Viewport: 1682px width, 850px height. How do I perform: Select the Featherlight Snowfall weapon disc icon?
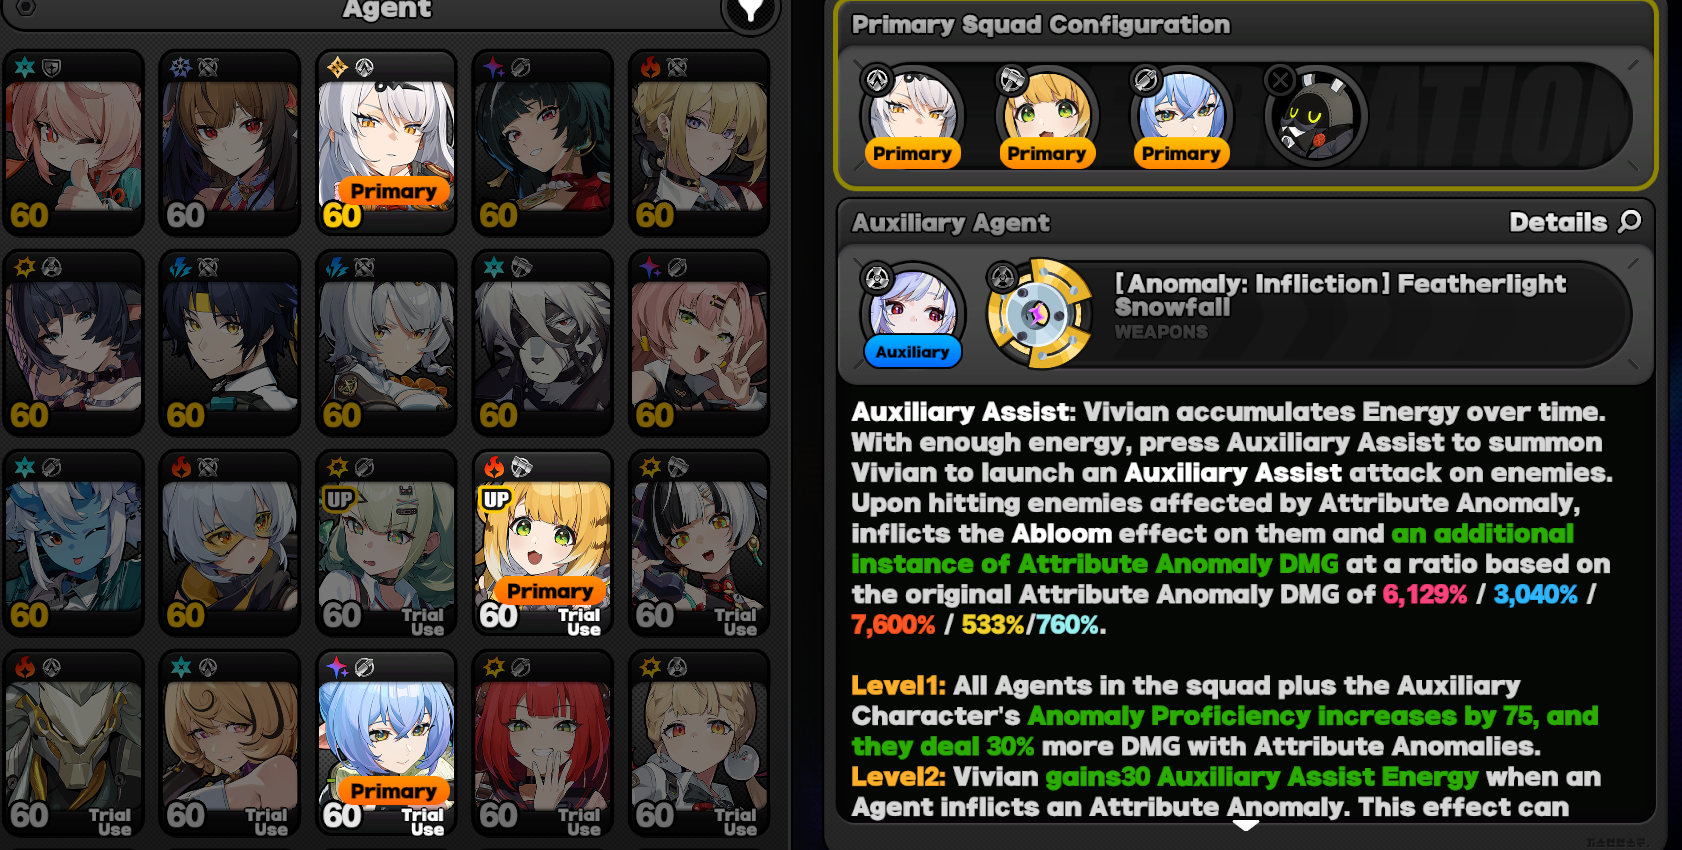click(1038, 314)
